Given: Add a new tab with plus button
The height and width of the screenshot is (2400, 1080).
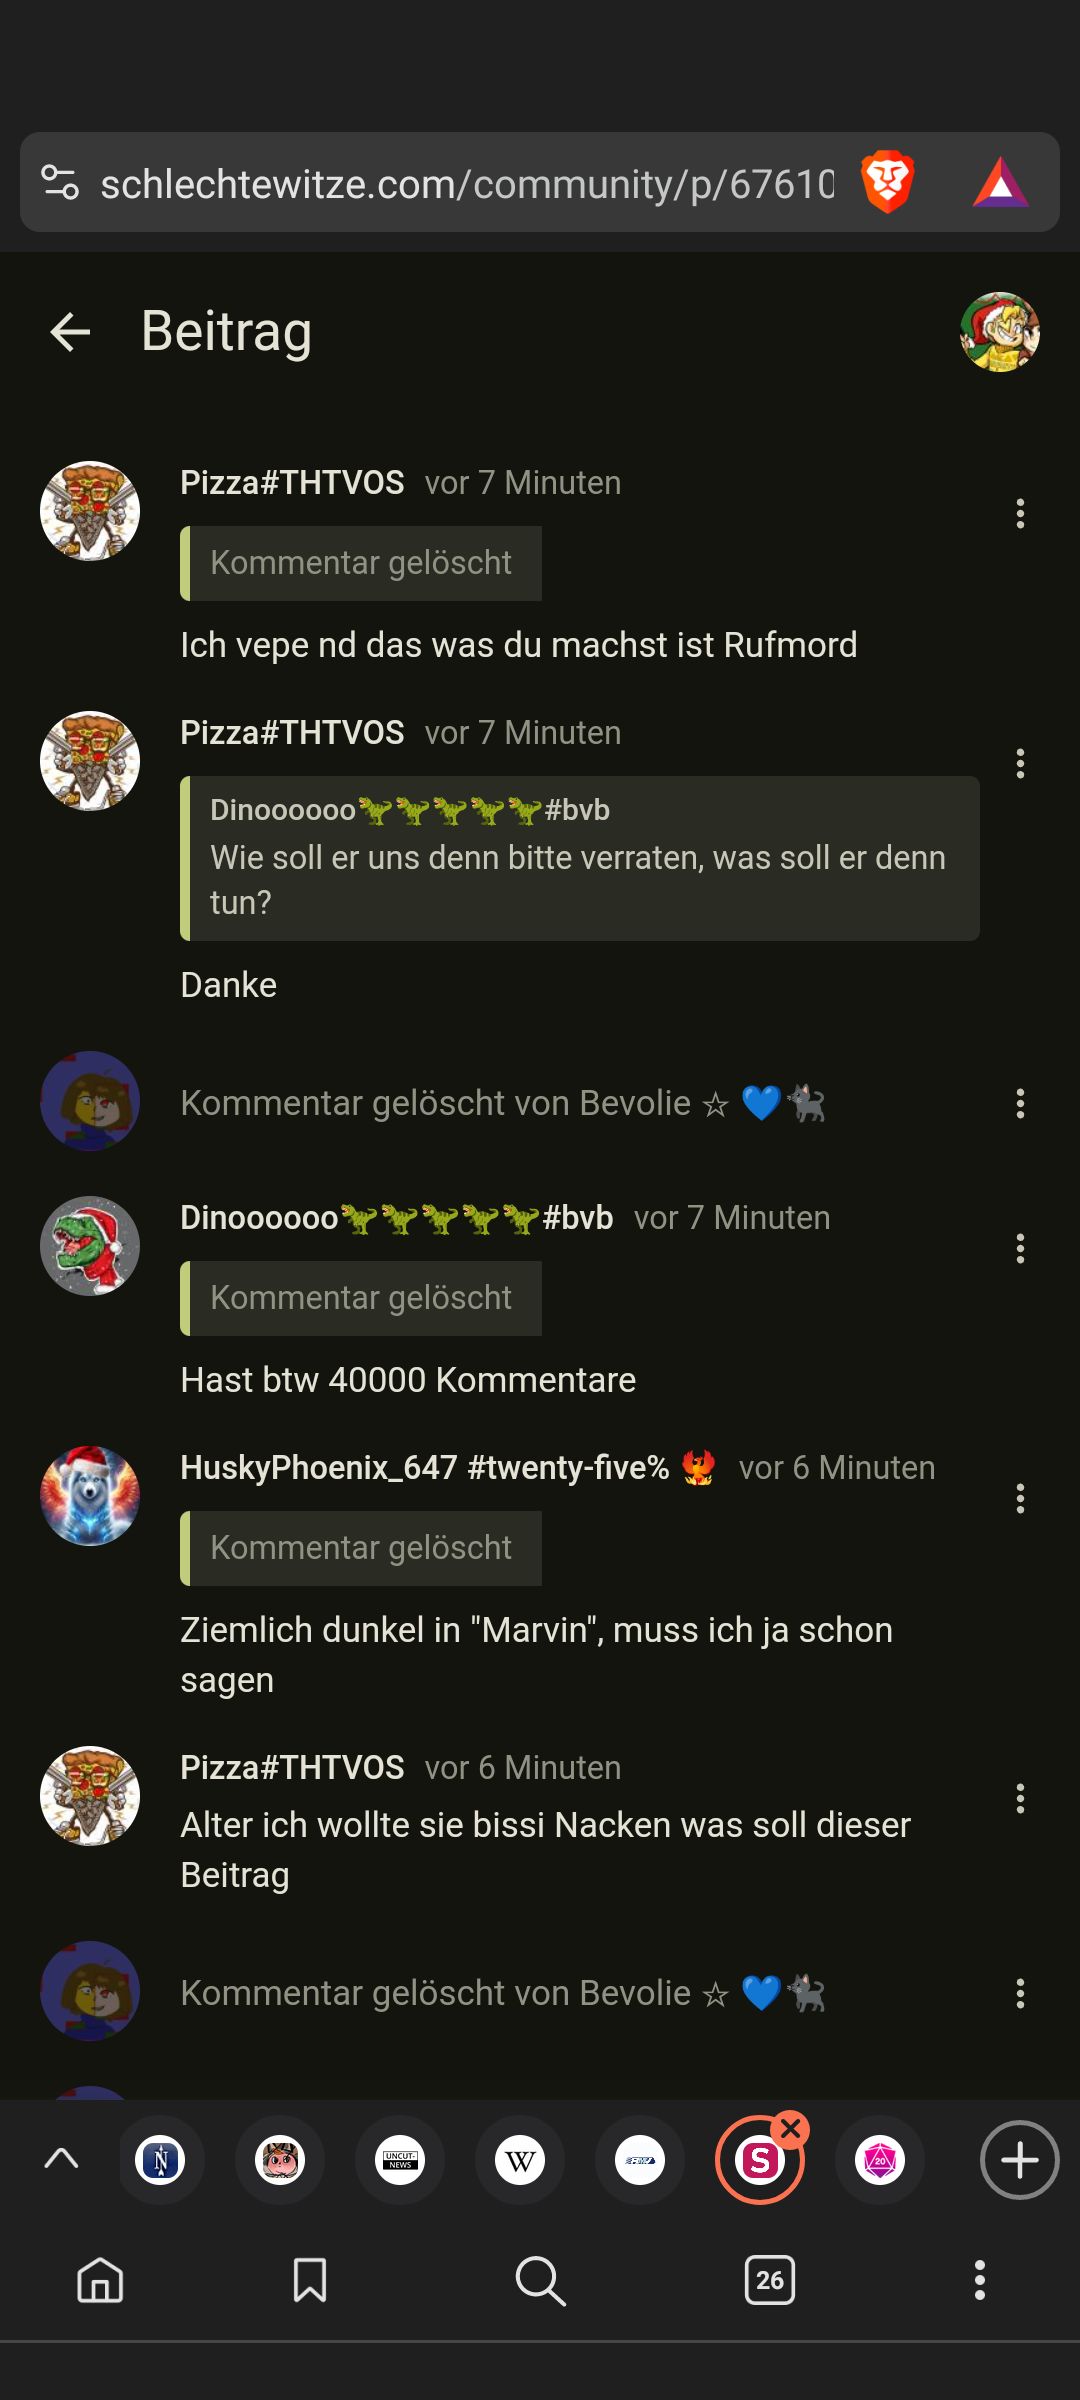Looking at the screenshot, I should (1019, 2160).
